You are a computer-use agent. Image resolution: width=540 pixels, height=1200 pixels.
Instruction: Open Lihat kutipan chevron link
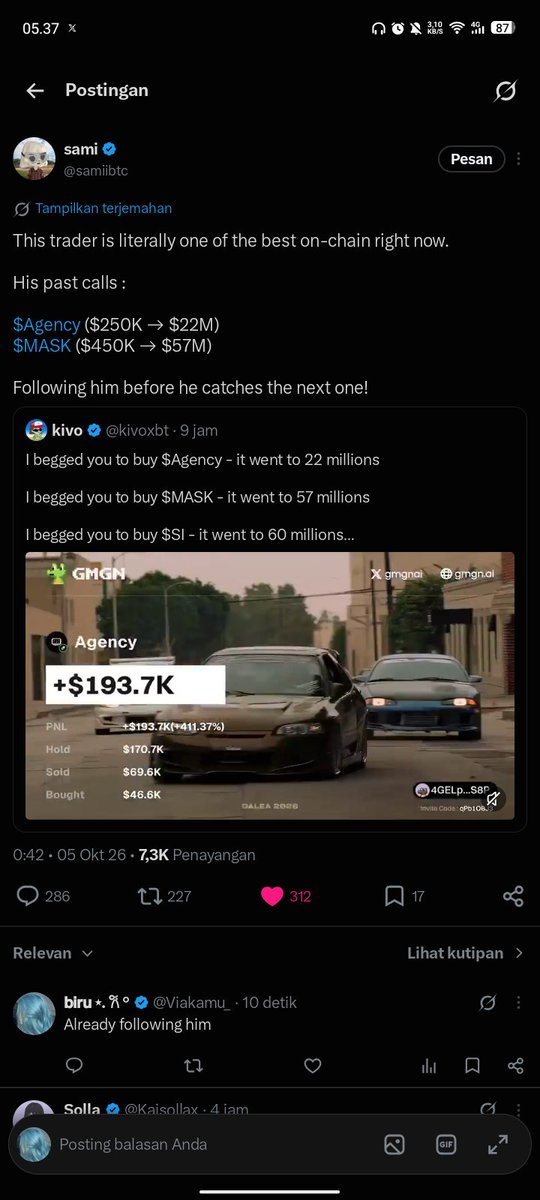click(466, 953)
